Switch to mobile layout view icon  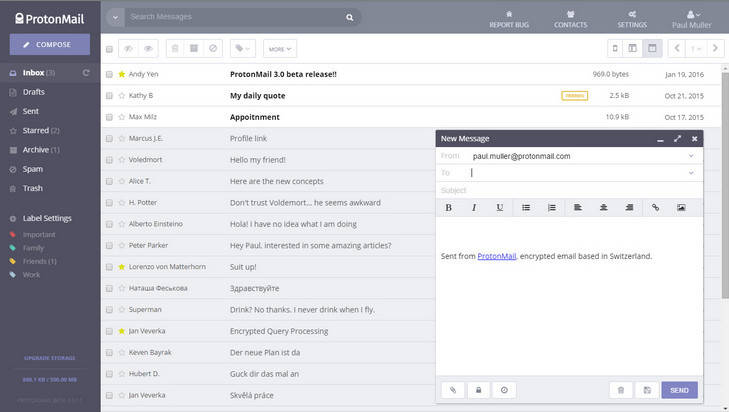(x=615, y=48)
